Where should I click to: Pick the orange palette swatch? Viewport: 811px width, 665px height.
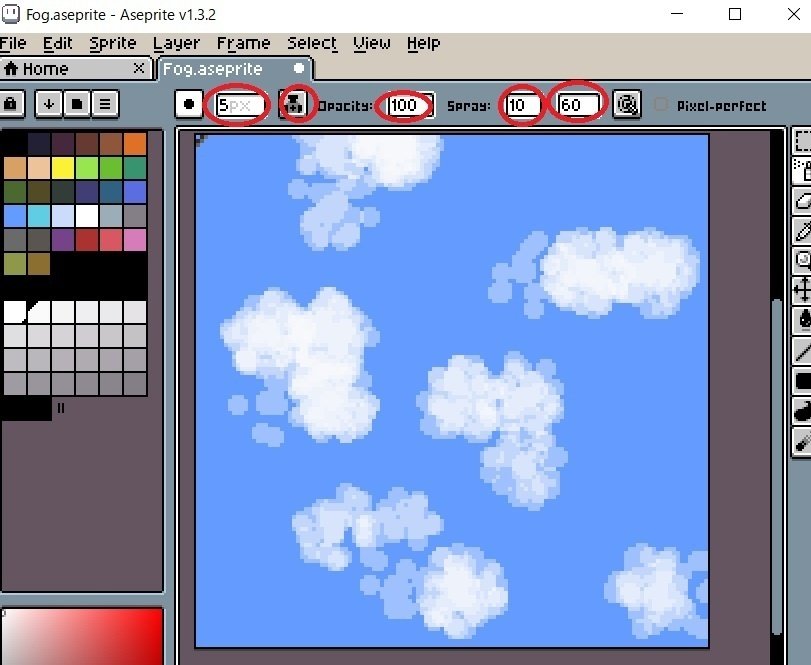[x=135, y=144]
